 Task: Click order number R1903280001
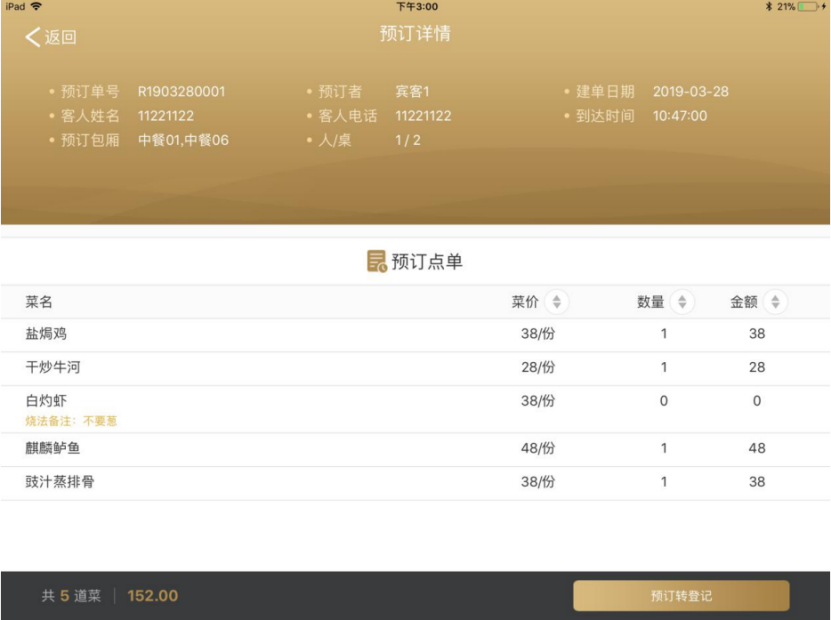[182, 92]
